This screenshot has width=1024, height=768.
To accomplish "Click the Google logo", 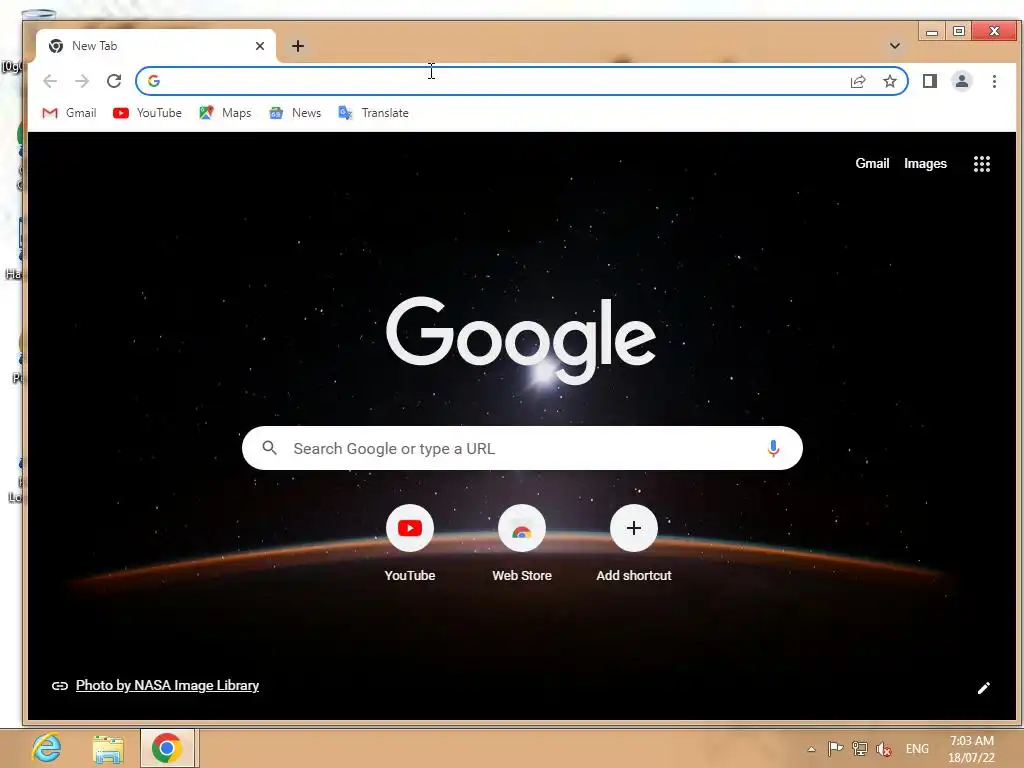I will (x=520, y=340).
